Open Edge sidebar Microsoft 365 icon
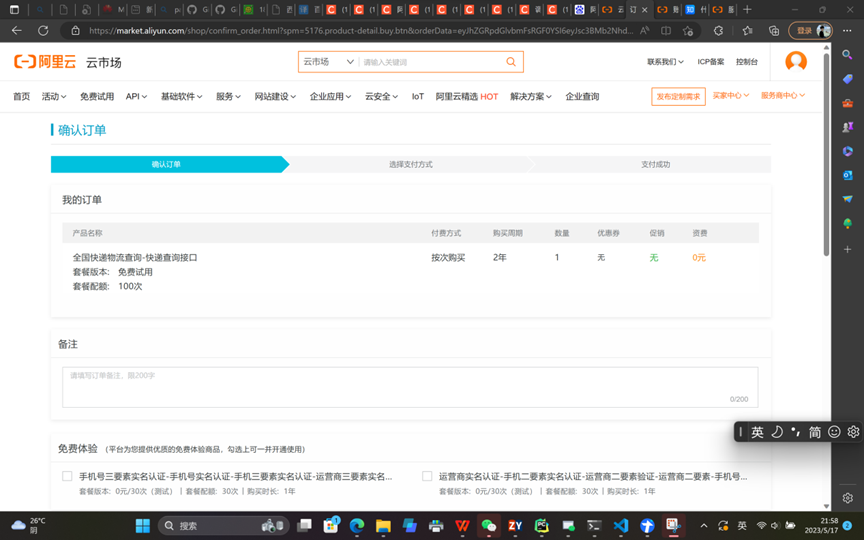Screen dimensions: 864x540 click(847, 151)
